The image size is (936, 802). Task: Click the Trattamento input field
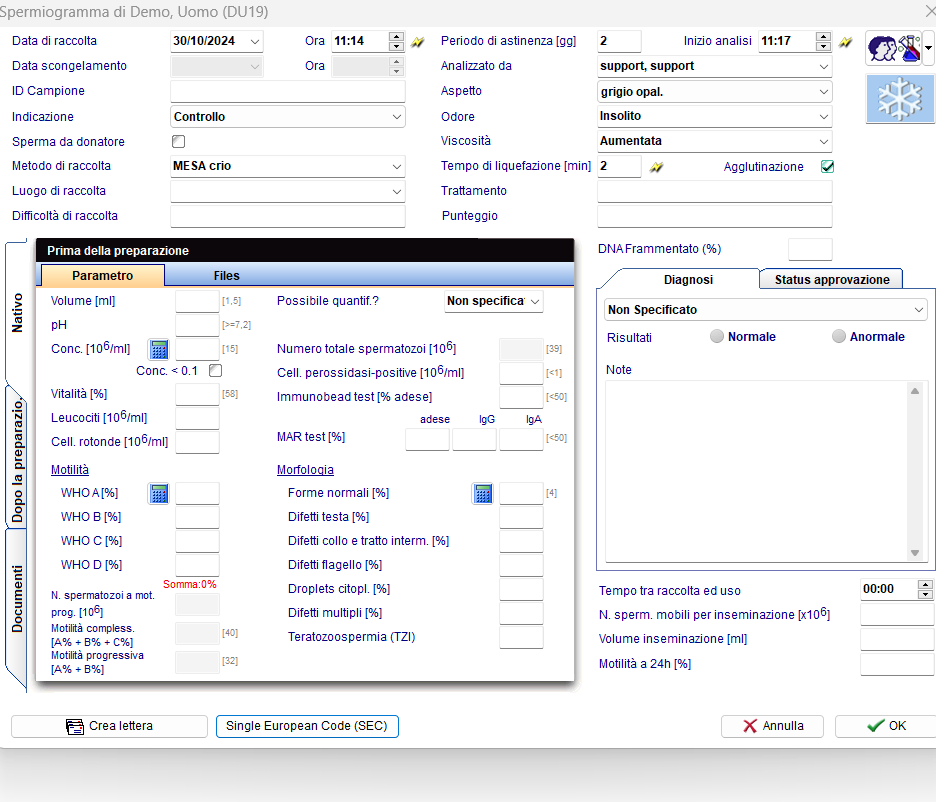(715, 192)
